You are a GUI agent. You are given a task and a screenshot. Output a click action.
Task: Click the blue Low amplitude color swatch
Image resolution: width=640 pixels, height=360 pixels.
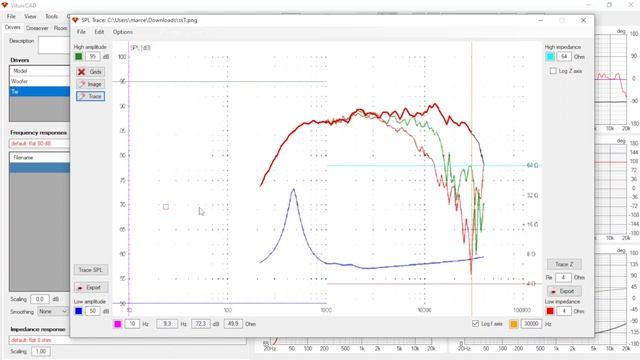click(78, 311)
